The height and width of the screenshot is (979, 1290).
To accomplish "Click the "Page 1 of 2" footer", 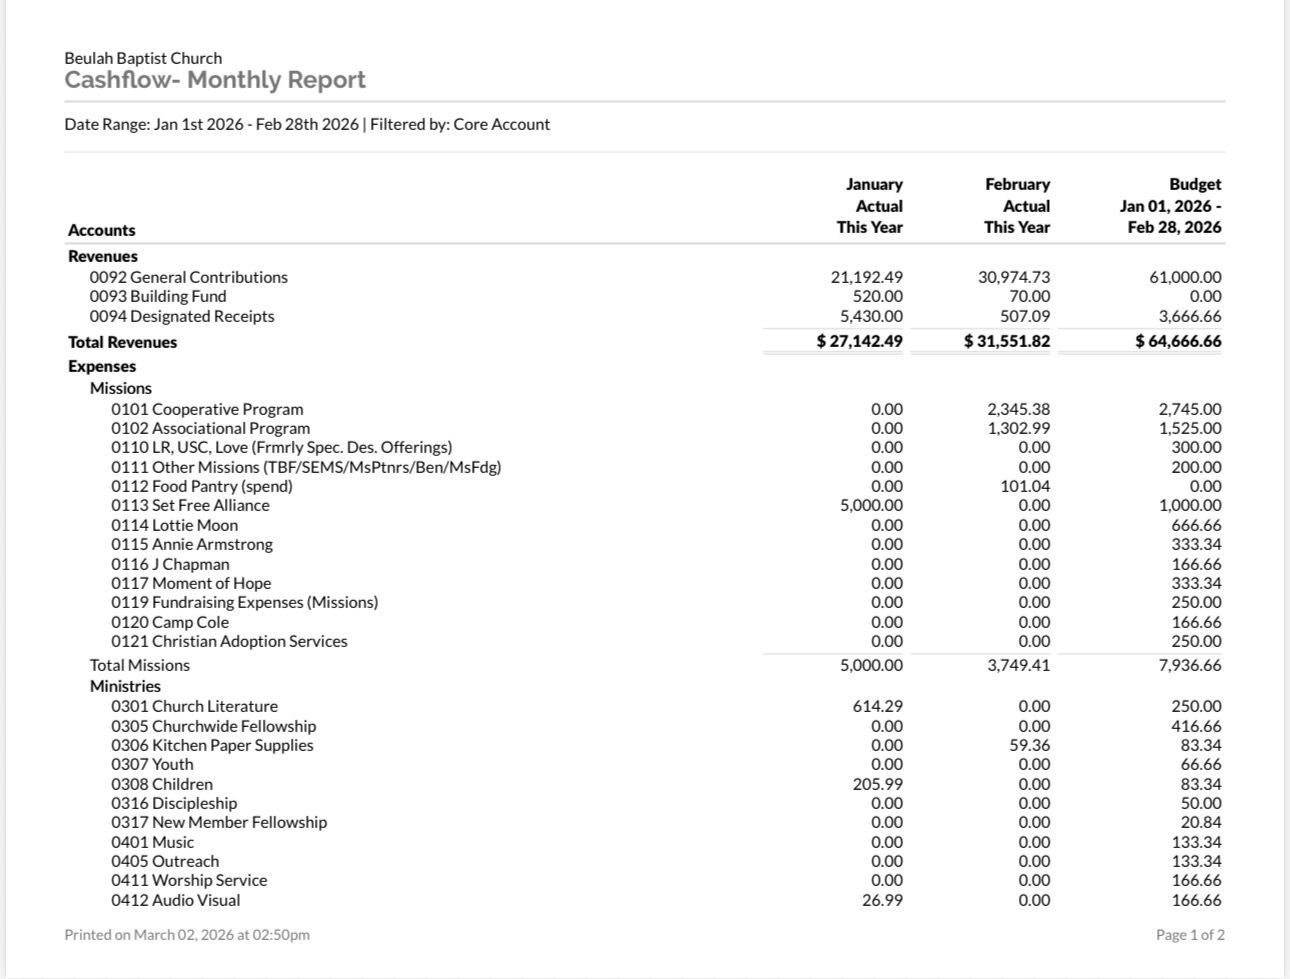I will 1190,935.
